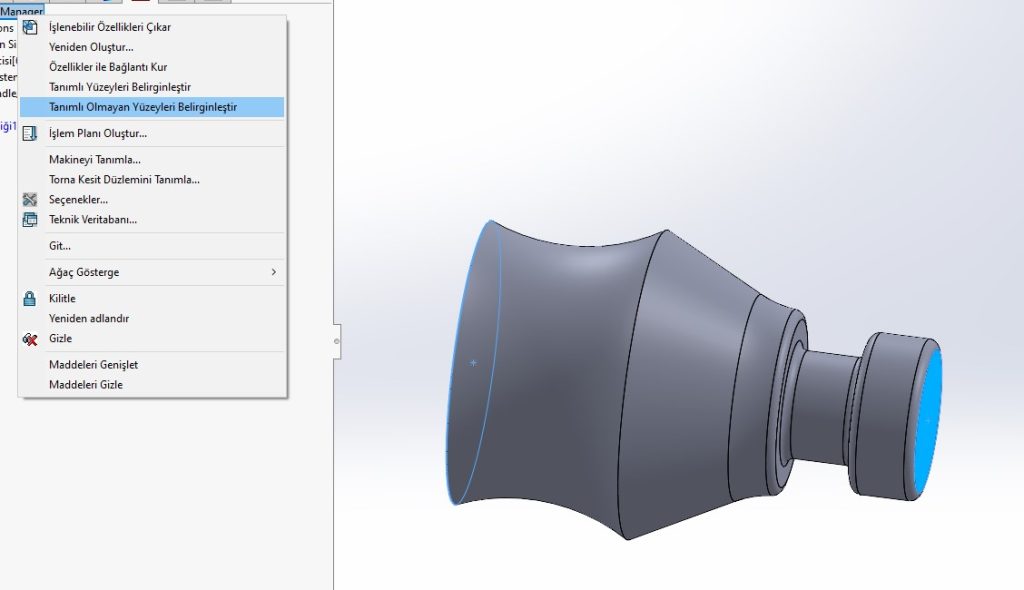The height and width of the screenshot is (590, 1024).
Task: Click the panel collapse handle on divider
Action: point(336,341)
